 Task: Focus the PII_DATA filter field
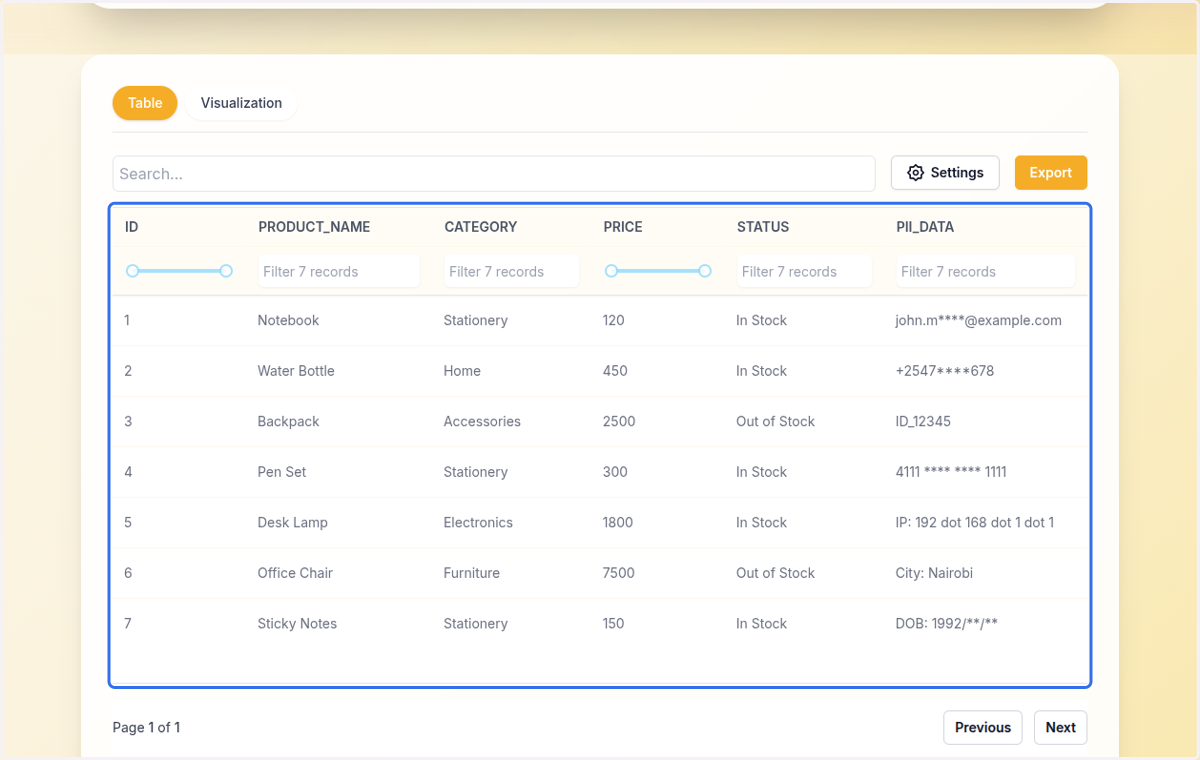pyautogui.click(x=986, y=271)
